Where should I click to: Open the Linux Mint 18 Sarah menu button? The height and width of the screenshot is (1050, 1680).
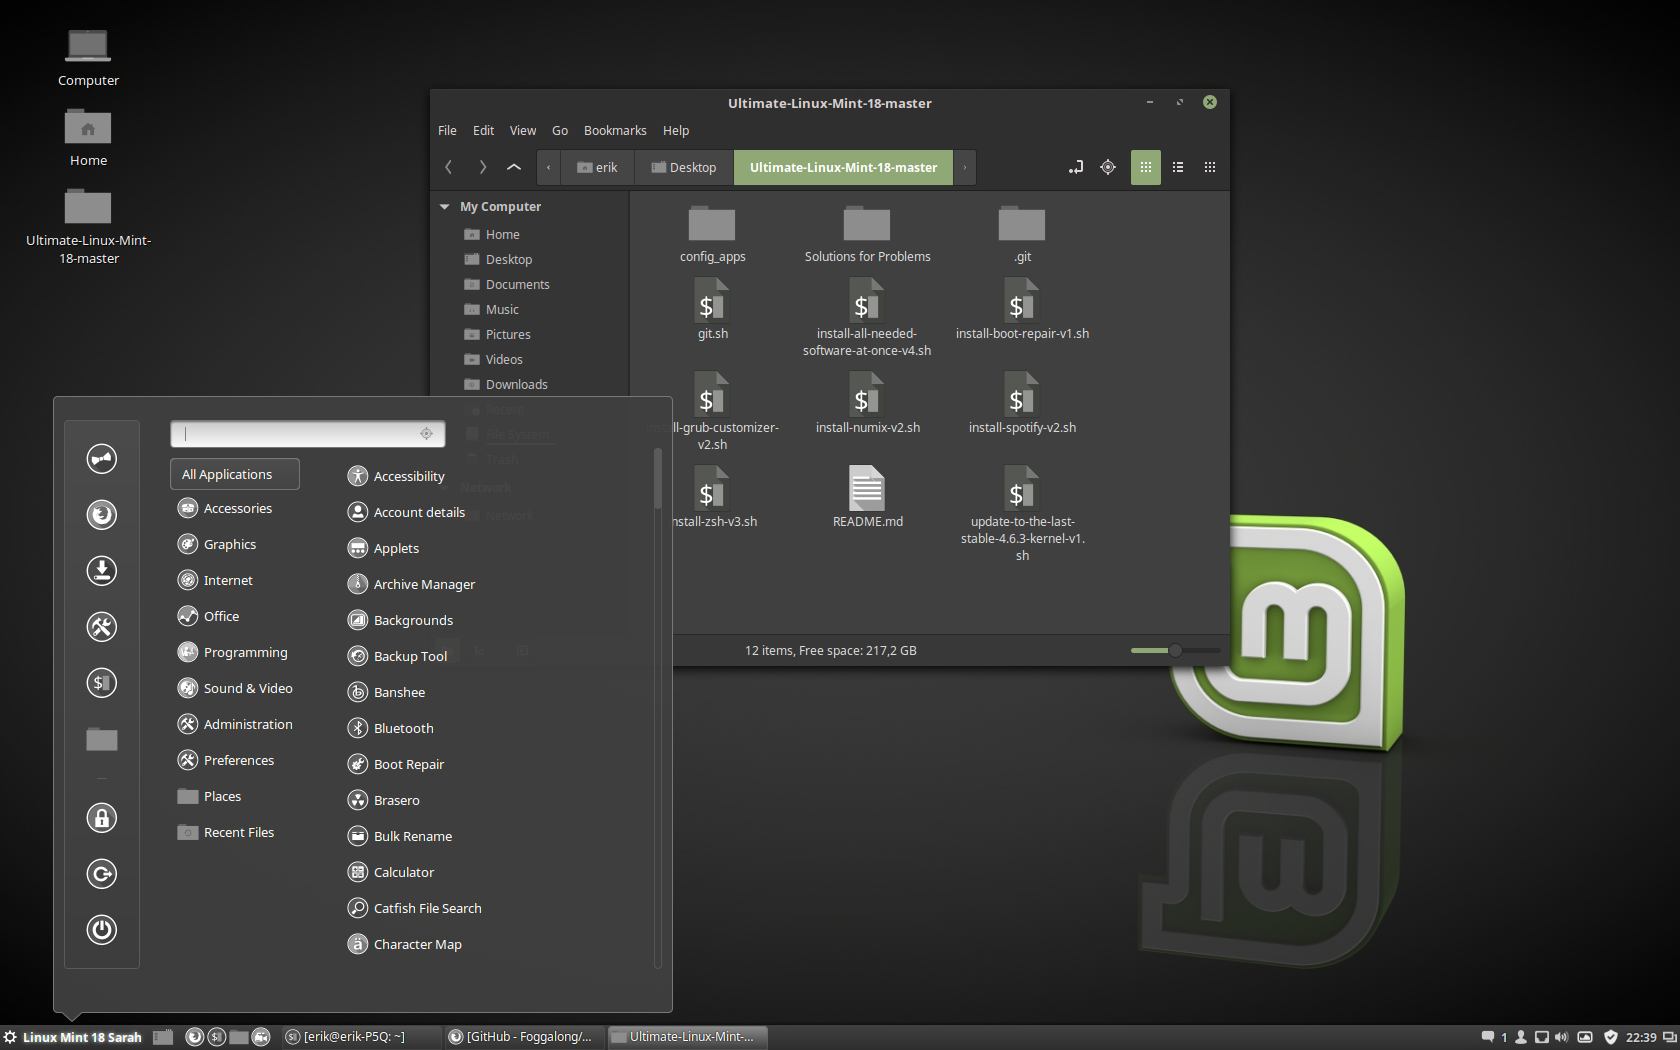coord(73,1037)
